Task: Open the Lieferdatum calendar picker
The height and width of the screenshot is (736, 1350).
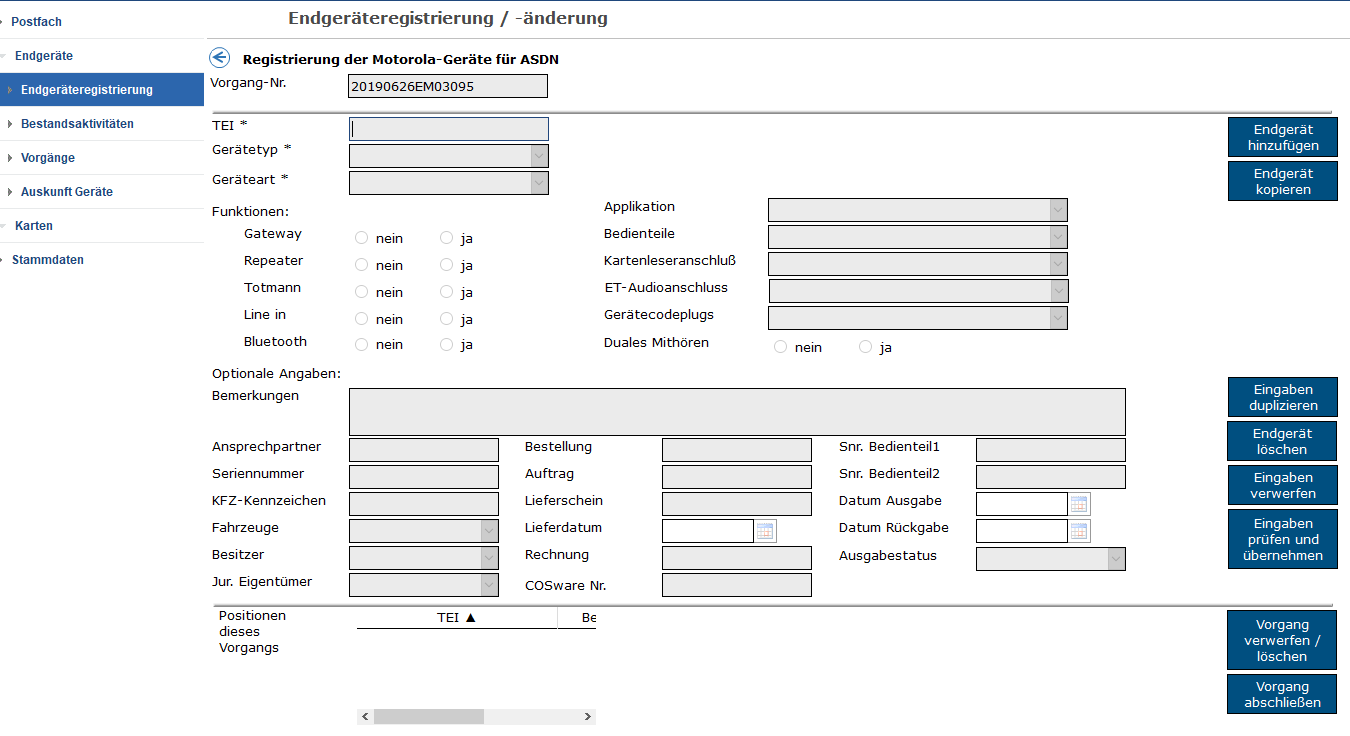Action: pos(765,531)
